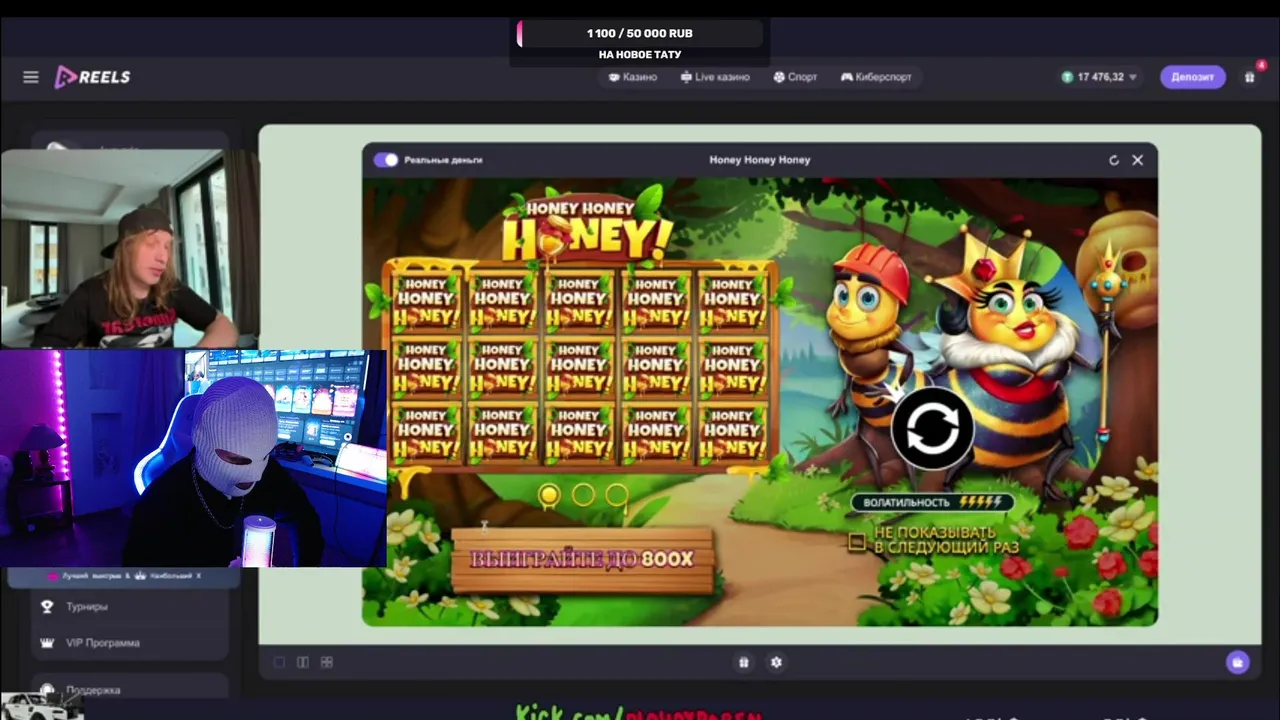Click the gift icon below the game
Viewport: 1280px width, 720px height.
coord(743,662)
